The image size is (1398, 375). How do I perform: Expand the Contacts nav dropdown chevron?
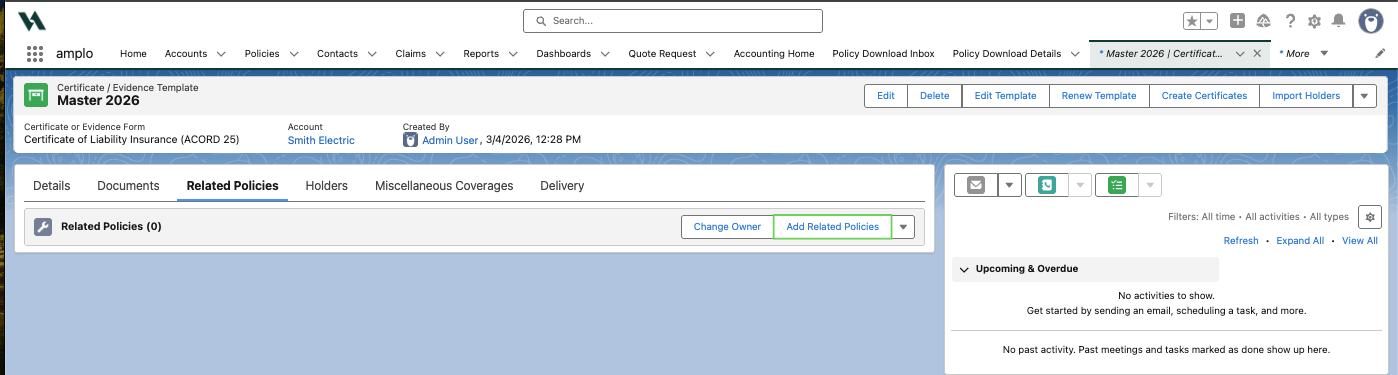coord(372,54)
